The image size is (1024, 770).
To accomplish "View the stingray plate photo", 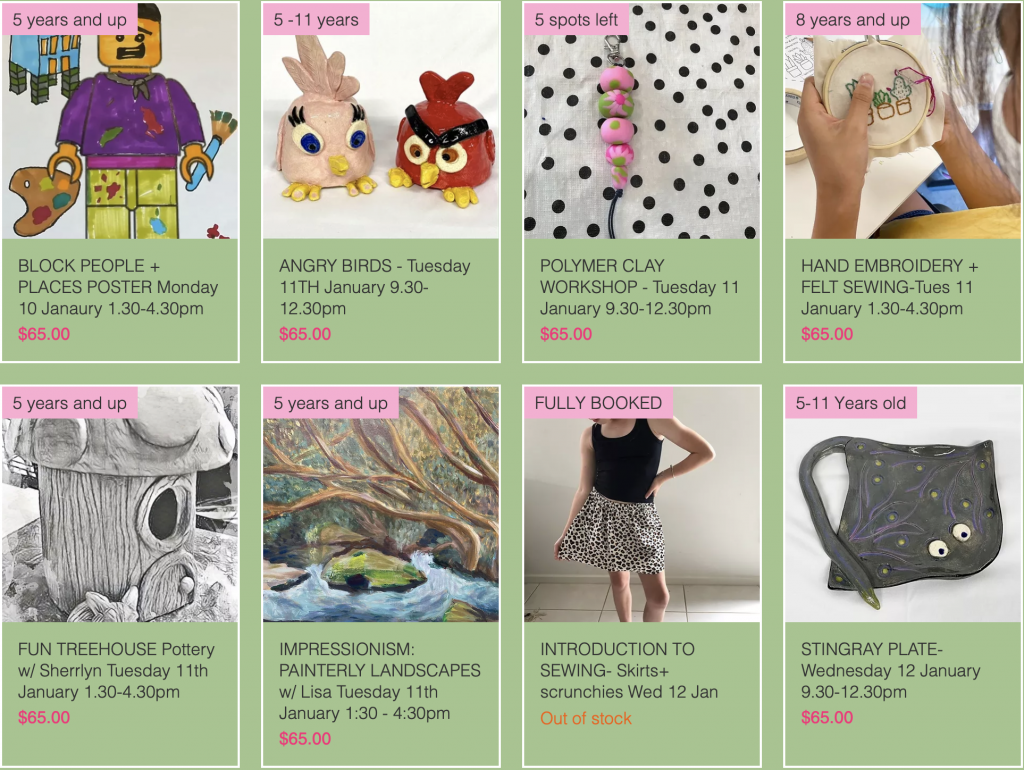I will (903, 504).
